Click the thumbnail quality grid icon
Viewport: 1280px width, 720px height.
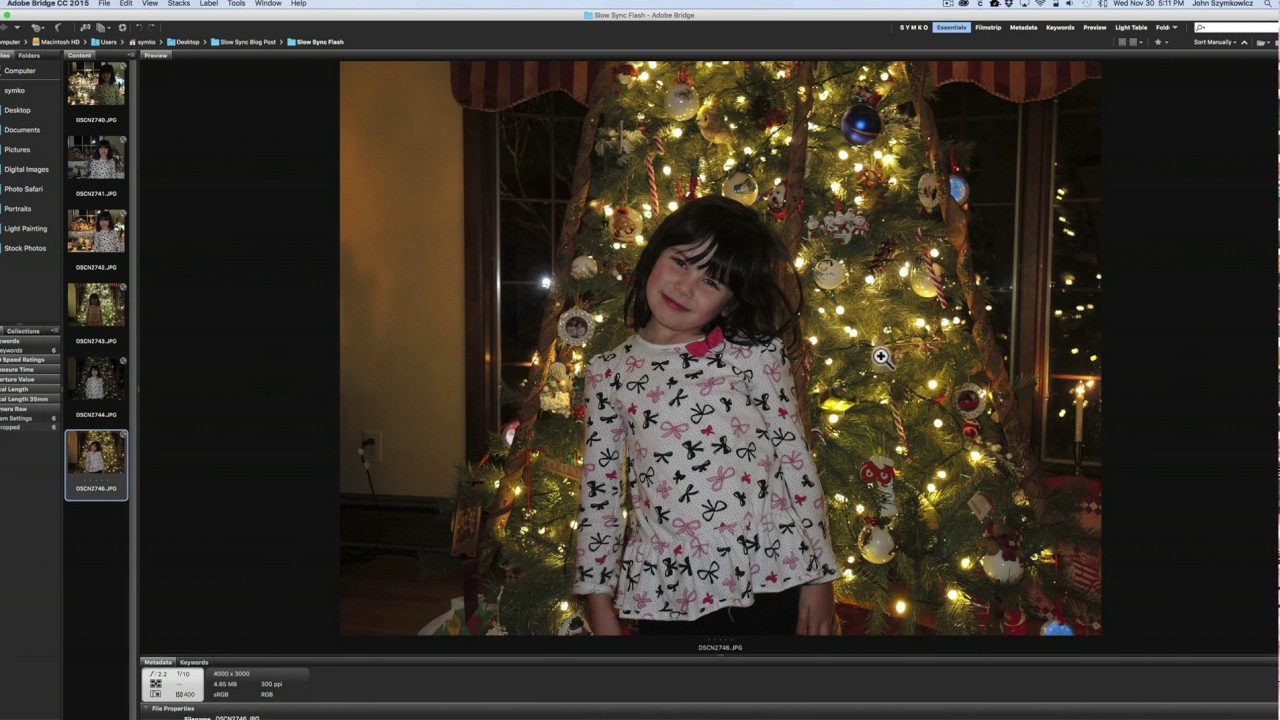1123,42
